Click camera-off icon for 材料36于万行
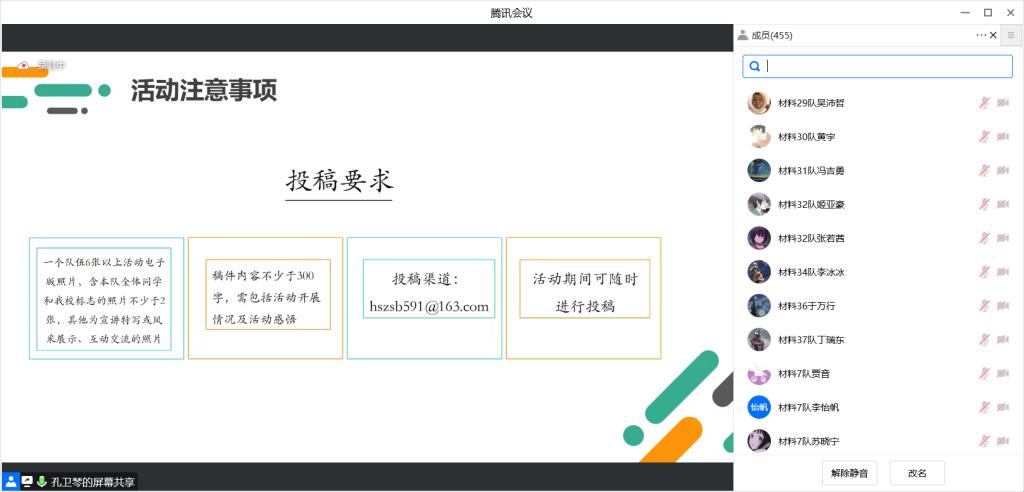The height and width of the screenshot is (492, 1024). [1003, 306]
